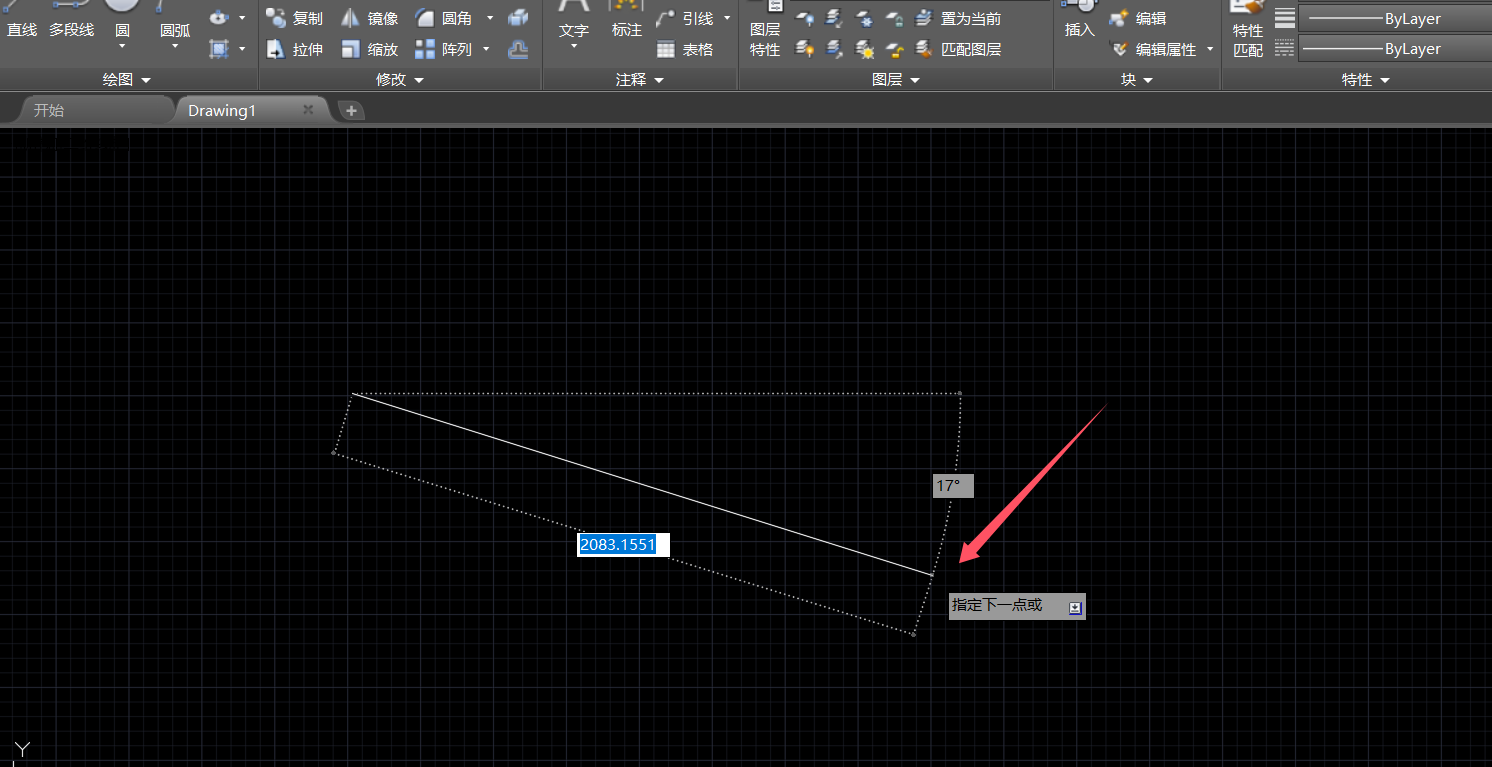
Task: Select the 拉伸 (Stretch) tool
Action: [295, 48]
